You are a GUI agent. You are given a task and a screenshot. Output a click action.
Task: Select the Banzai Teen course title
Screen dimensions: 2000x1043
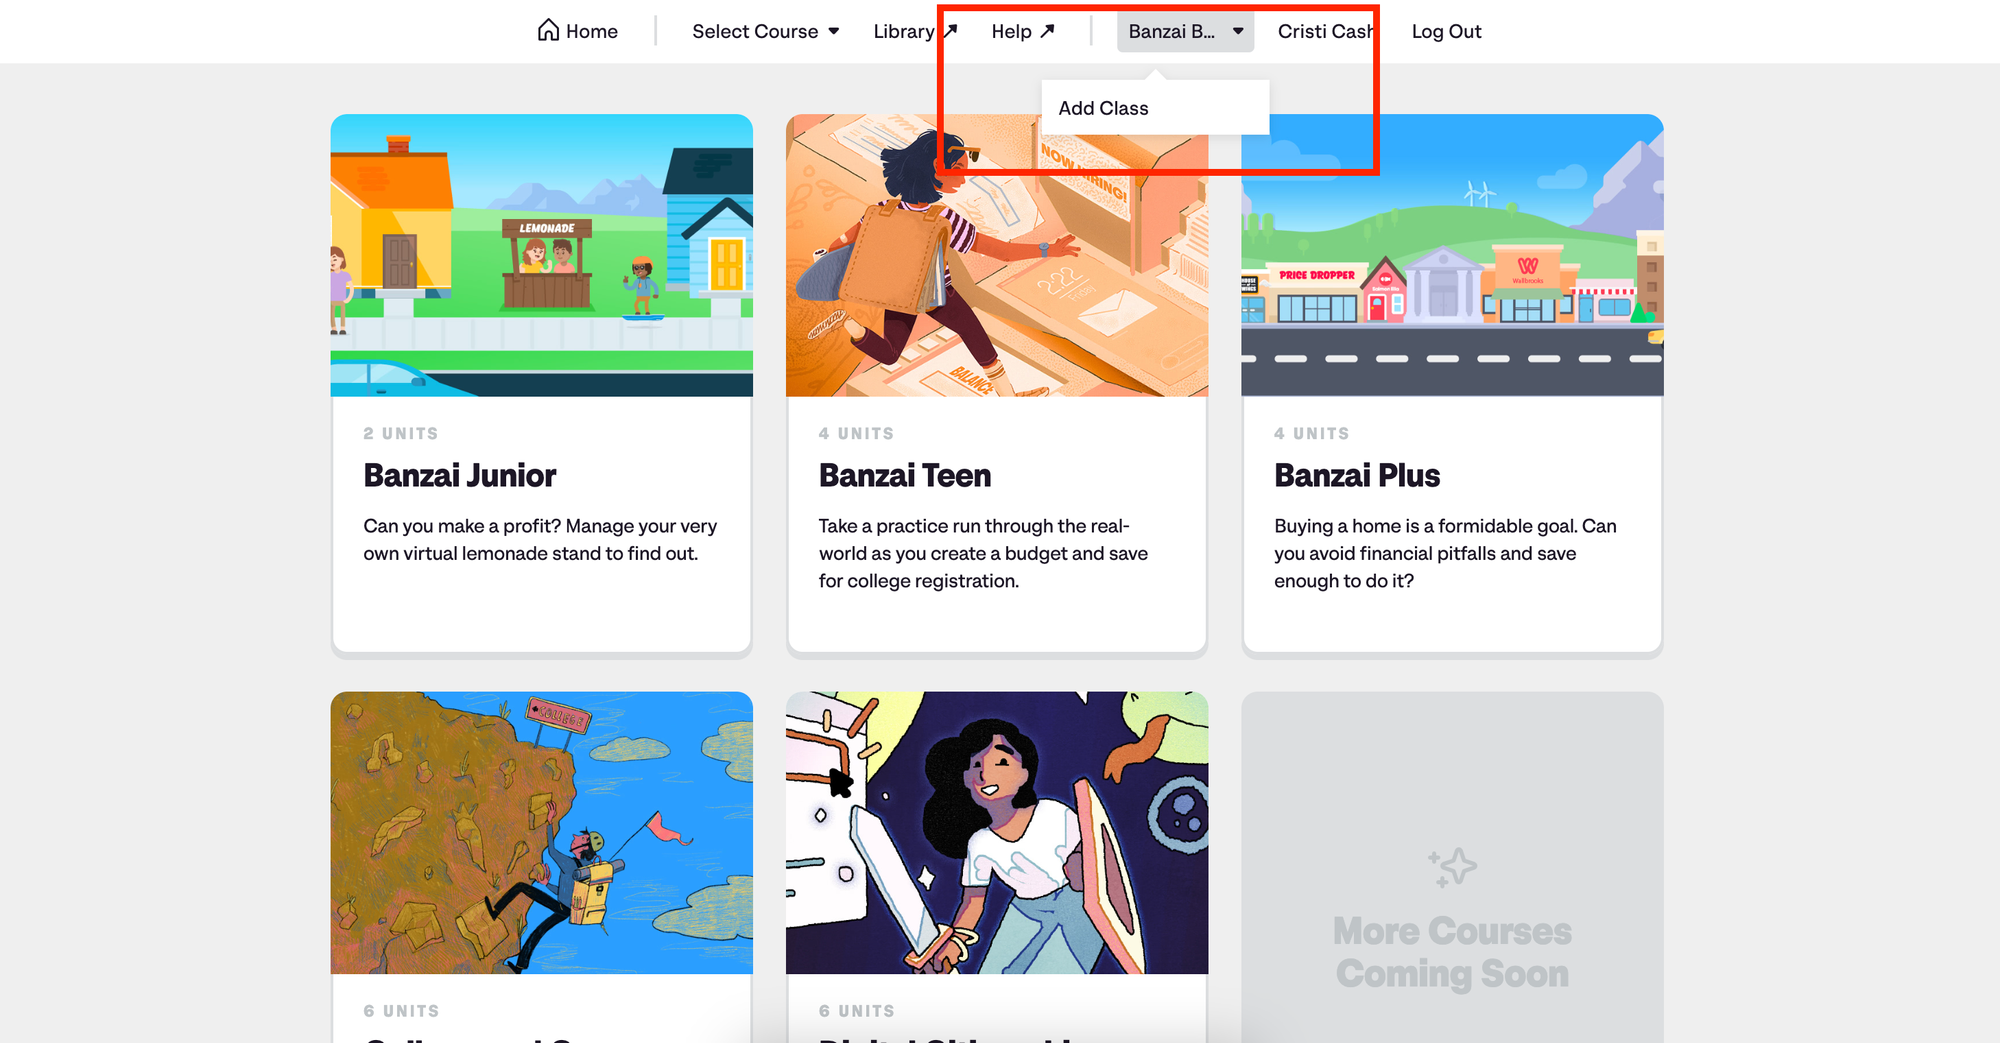(x=905, y=475)
